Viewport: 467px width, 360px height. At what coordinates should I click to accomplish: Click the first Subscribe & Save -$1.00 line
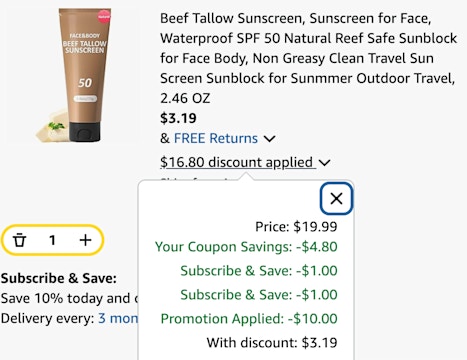point(259,271)
